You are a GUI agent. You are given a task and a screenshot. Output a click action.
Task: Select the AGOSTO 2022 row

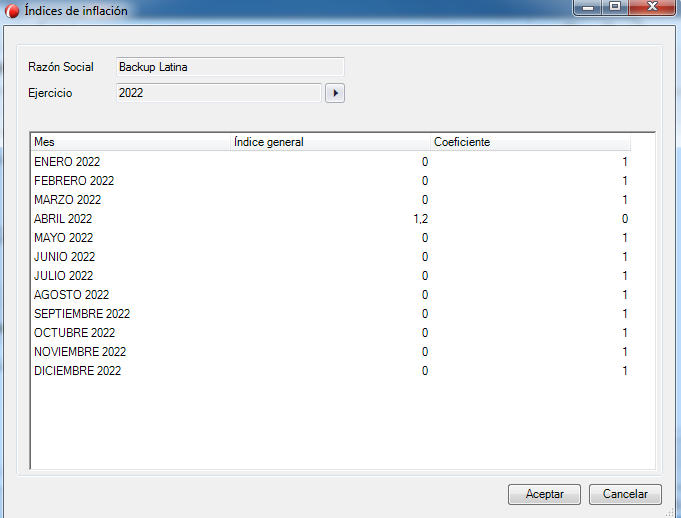point(331,295)
